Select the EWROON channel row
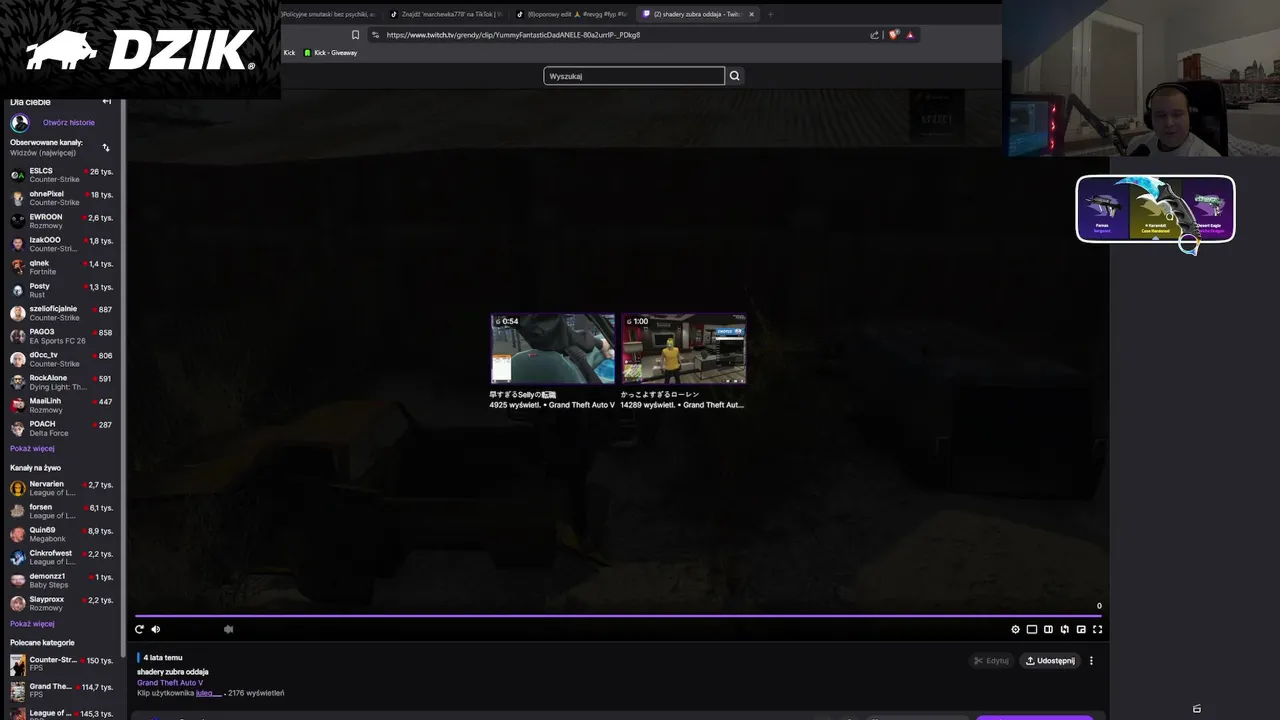1280x720 pixels. coord(62,221)
